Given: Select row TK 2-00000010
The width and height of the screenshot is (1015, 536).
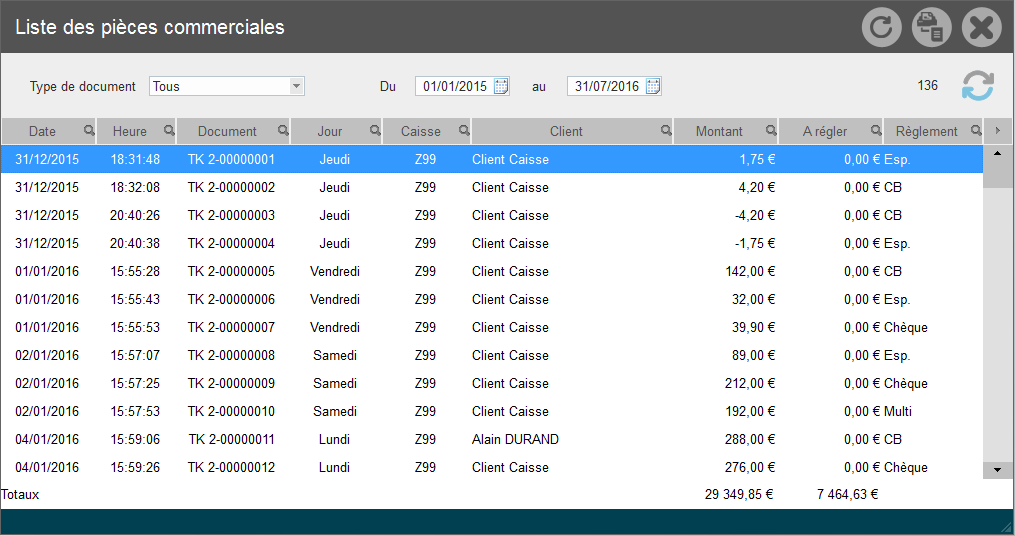Looking at the screenshot, I should coord(492,411).
